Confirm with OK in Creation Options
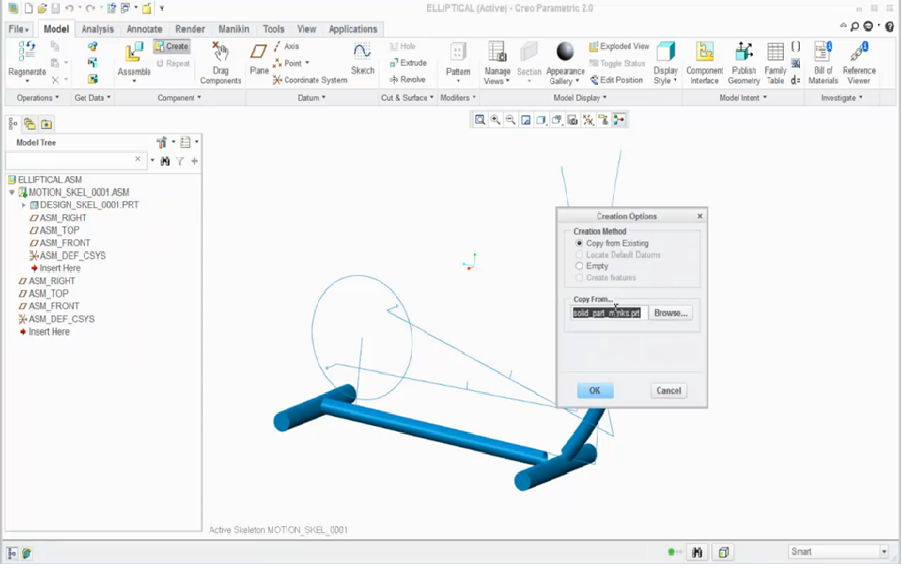The width and height of the screenshot is (902, 568). [x=595, y=391]
